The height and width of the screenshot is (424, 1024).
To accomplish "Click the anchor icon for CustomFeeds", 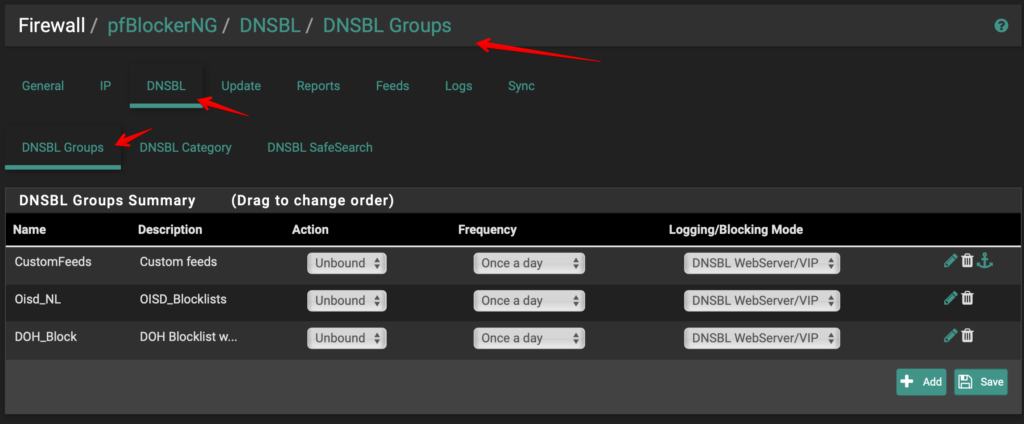I will 985,261.
